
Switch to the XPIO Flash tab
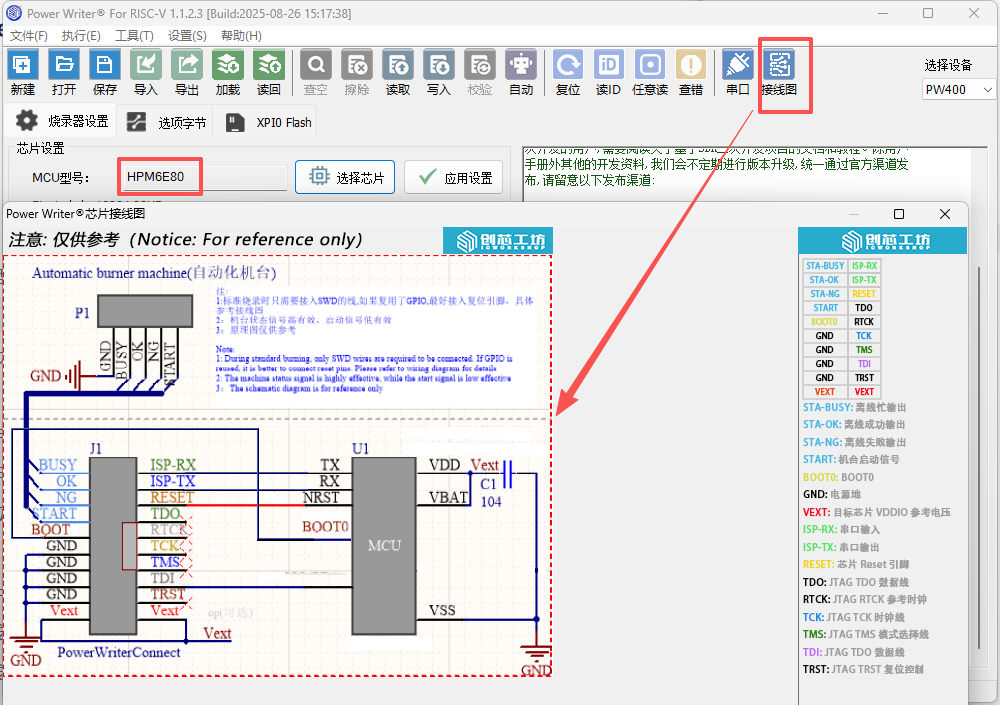click(x=270, y=122)
